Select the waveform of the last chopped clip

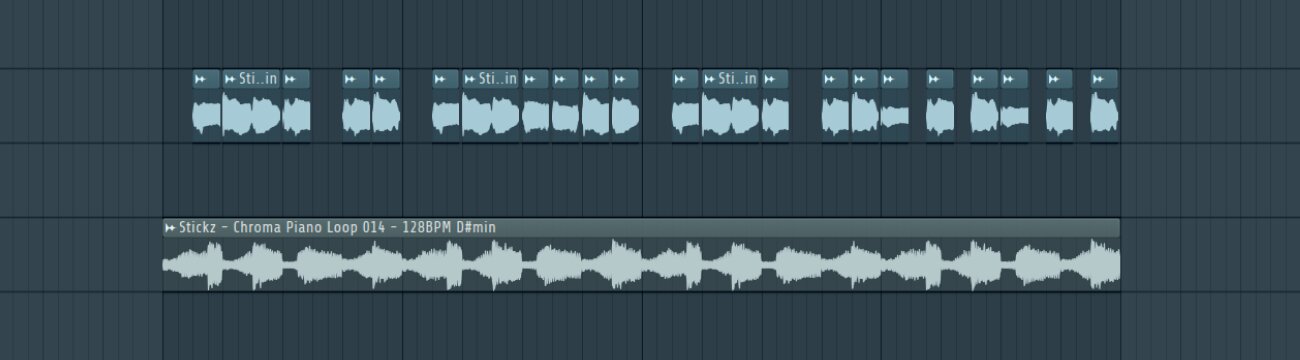point(1104,115)
